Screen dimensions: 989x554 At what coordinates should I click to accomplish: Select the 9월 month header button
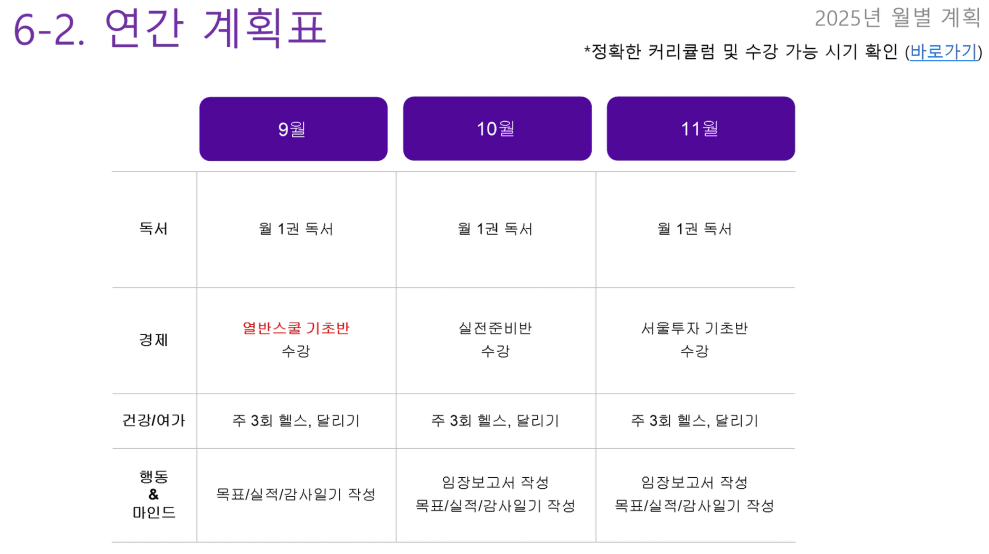pyautogui.click(x=293, y=129)
